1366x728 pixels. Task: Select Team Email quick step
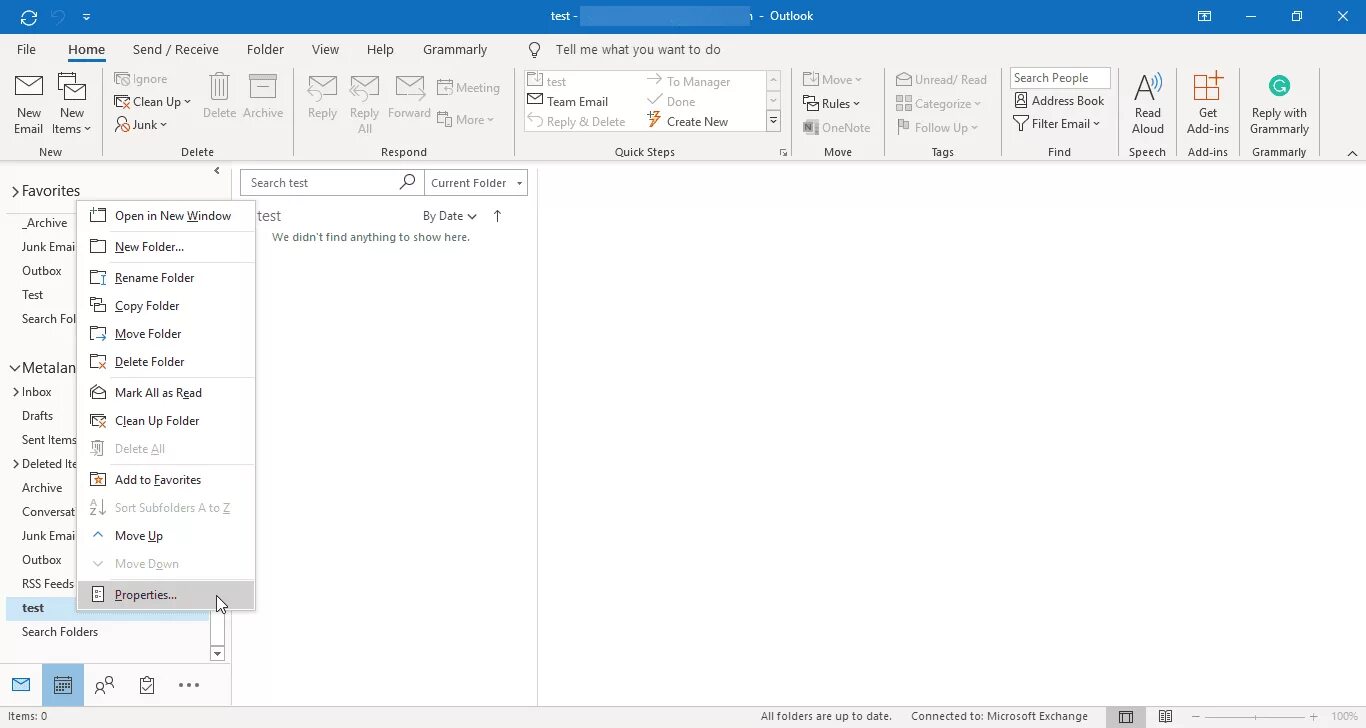tap(567, 102)
